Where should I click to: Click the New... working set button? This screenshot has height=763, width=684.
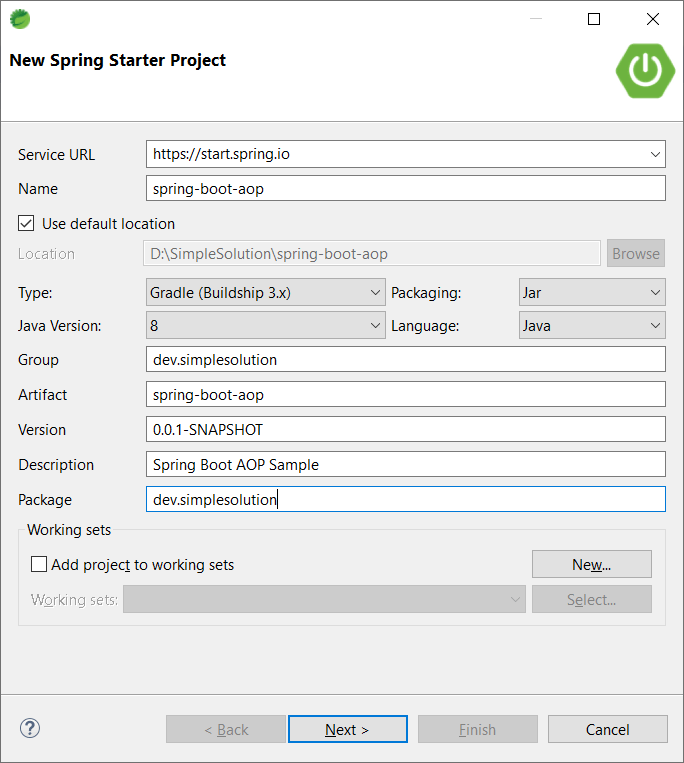point(592,564)
